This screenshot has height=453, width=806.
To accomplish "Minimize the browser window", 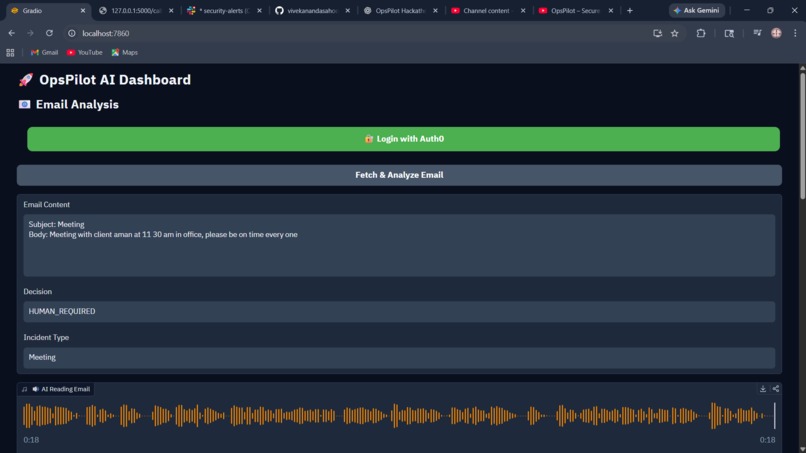I will 746,10.
